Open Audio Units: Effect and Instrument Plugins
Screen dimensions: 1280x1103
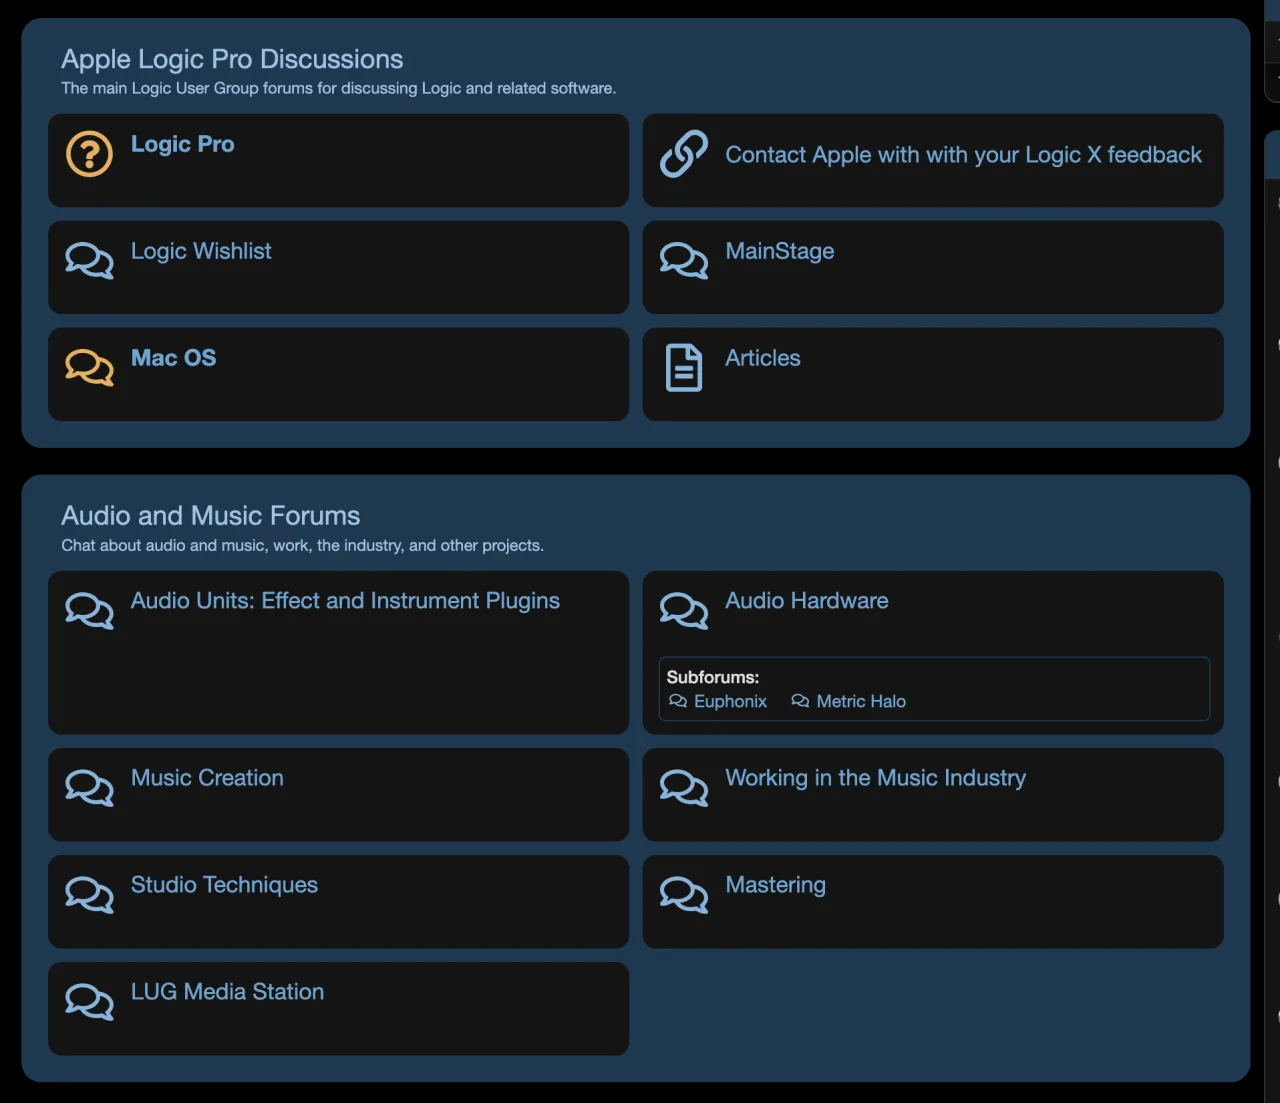[x=345, y=601]
